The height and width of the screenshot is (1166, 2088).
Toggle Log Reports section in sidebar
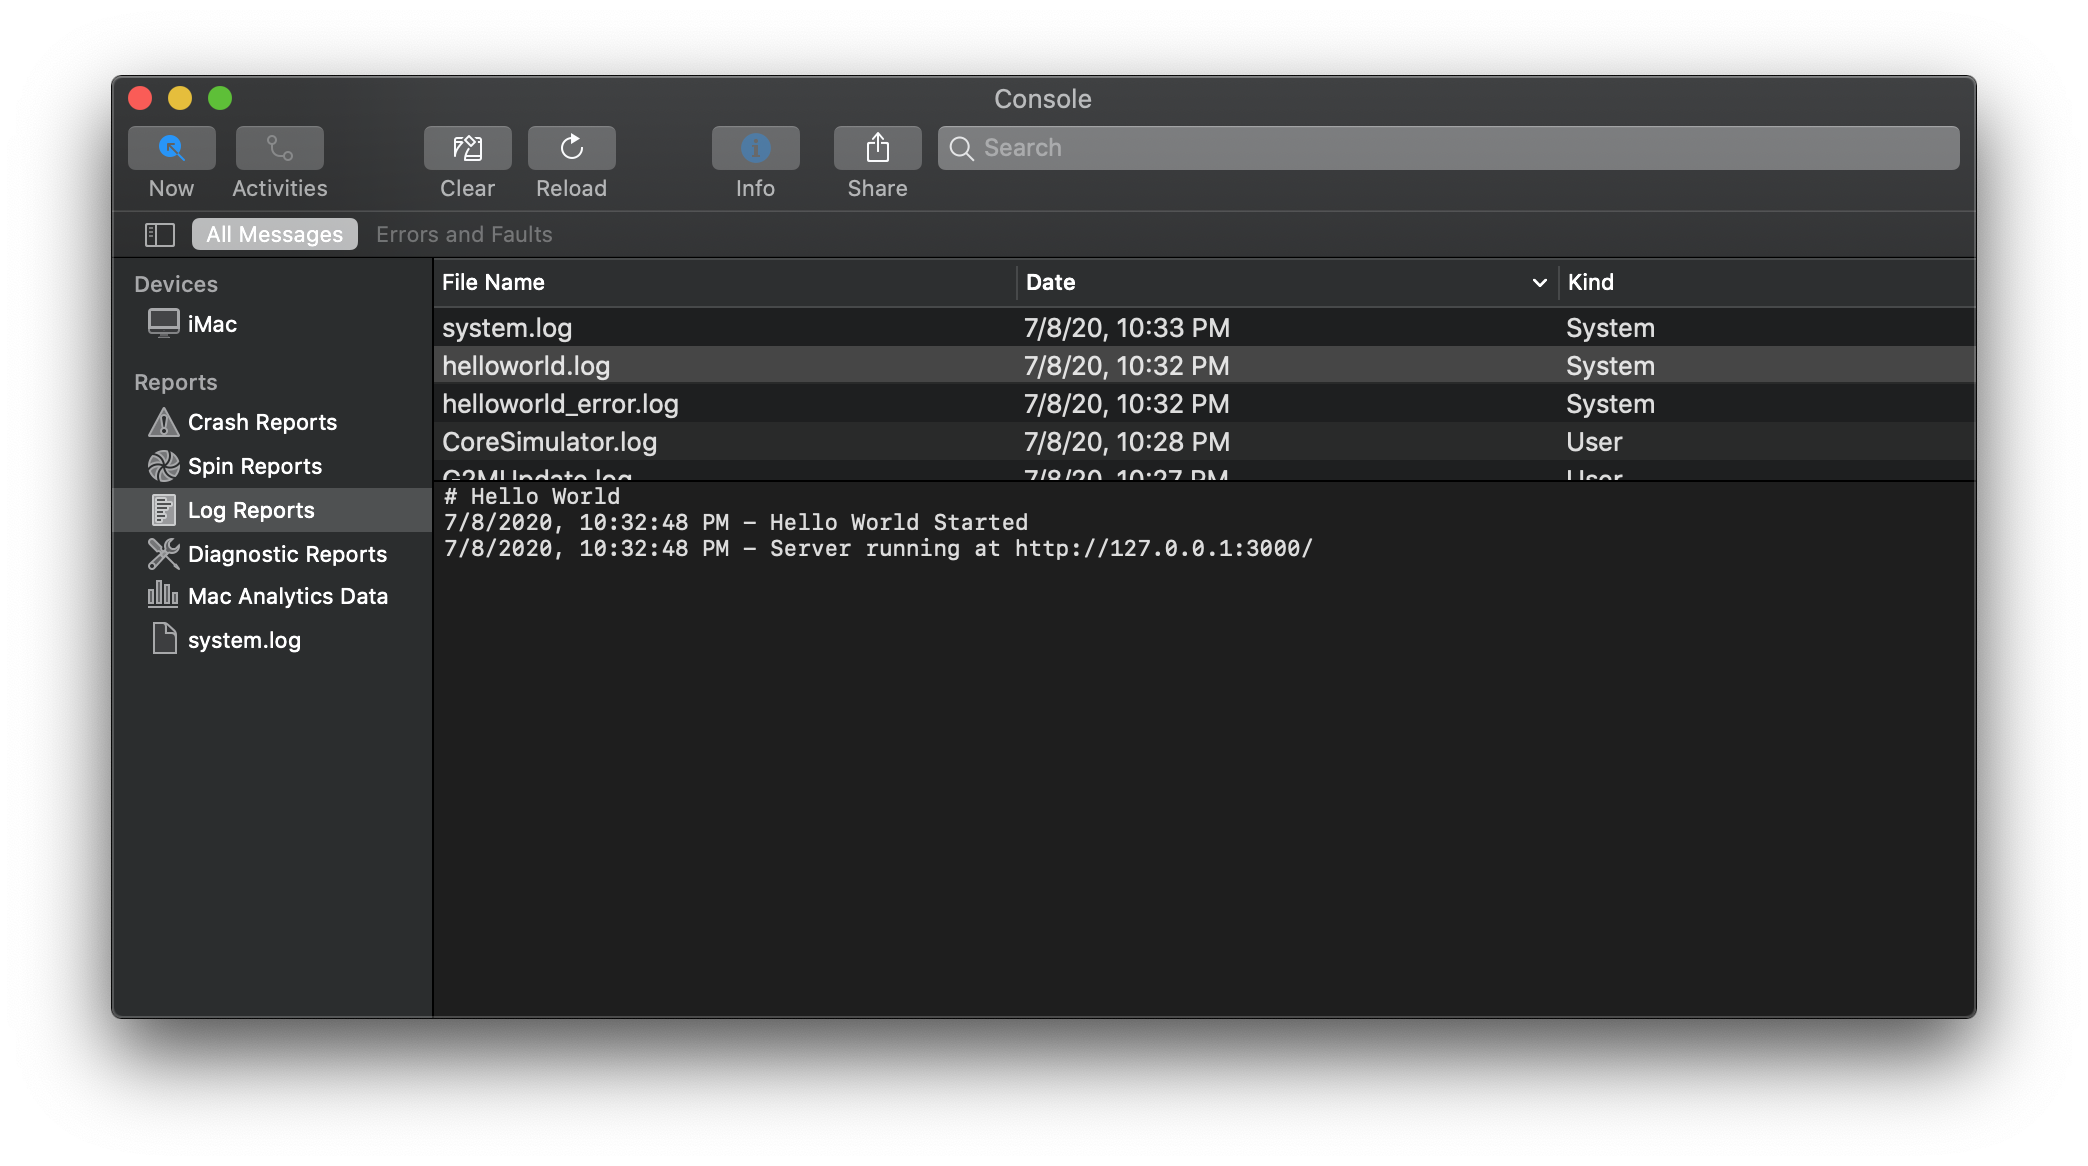[x=251, y=509]
